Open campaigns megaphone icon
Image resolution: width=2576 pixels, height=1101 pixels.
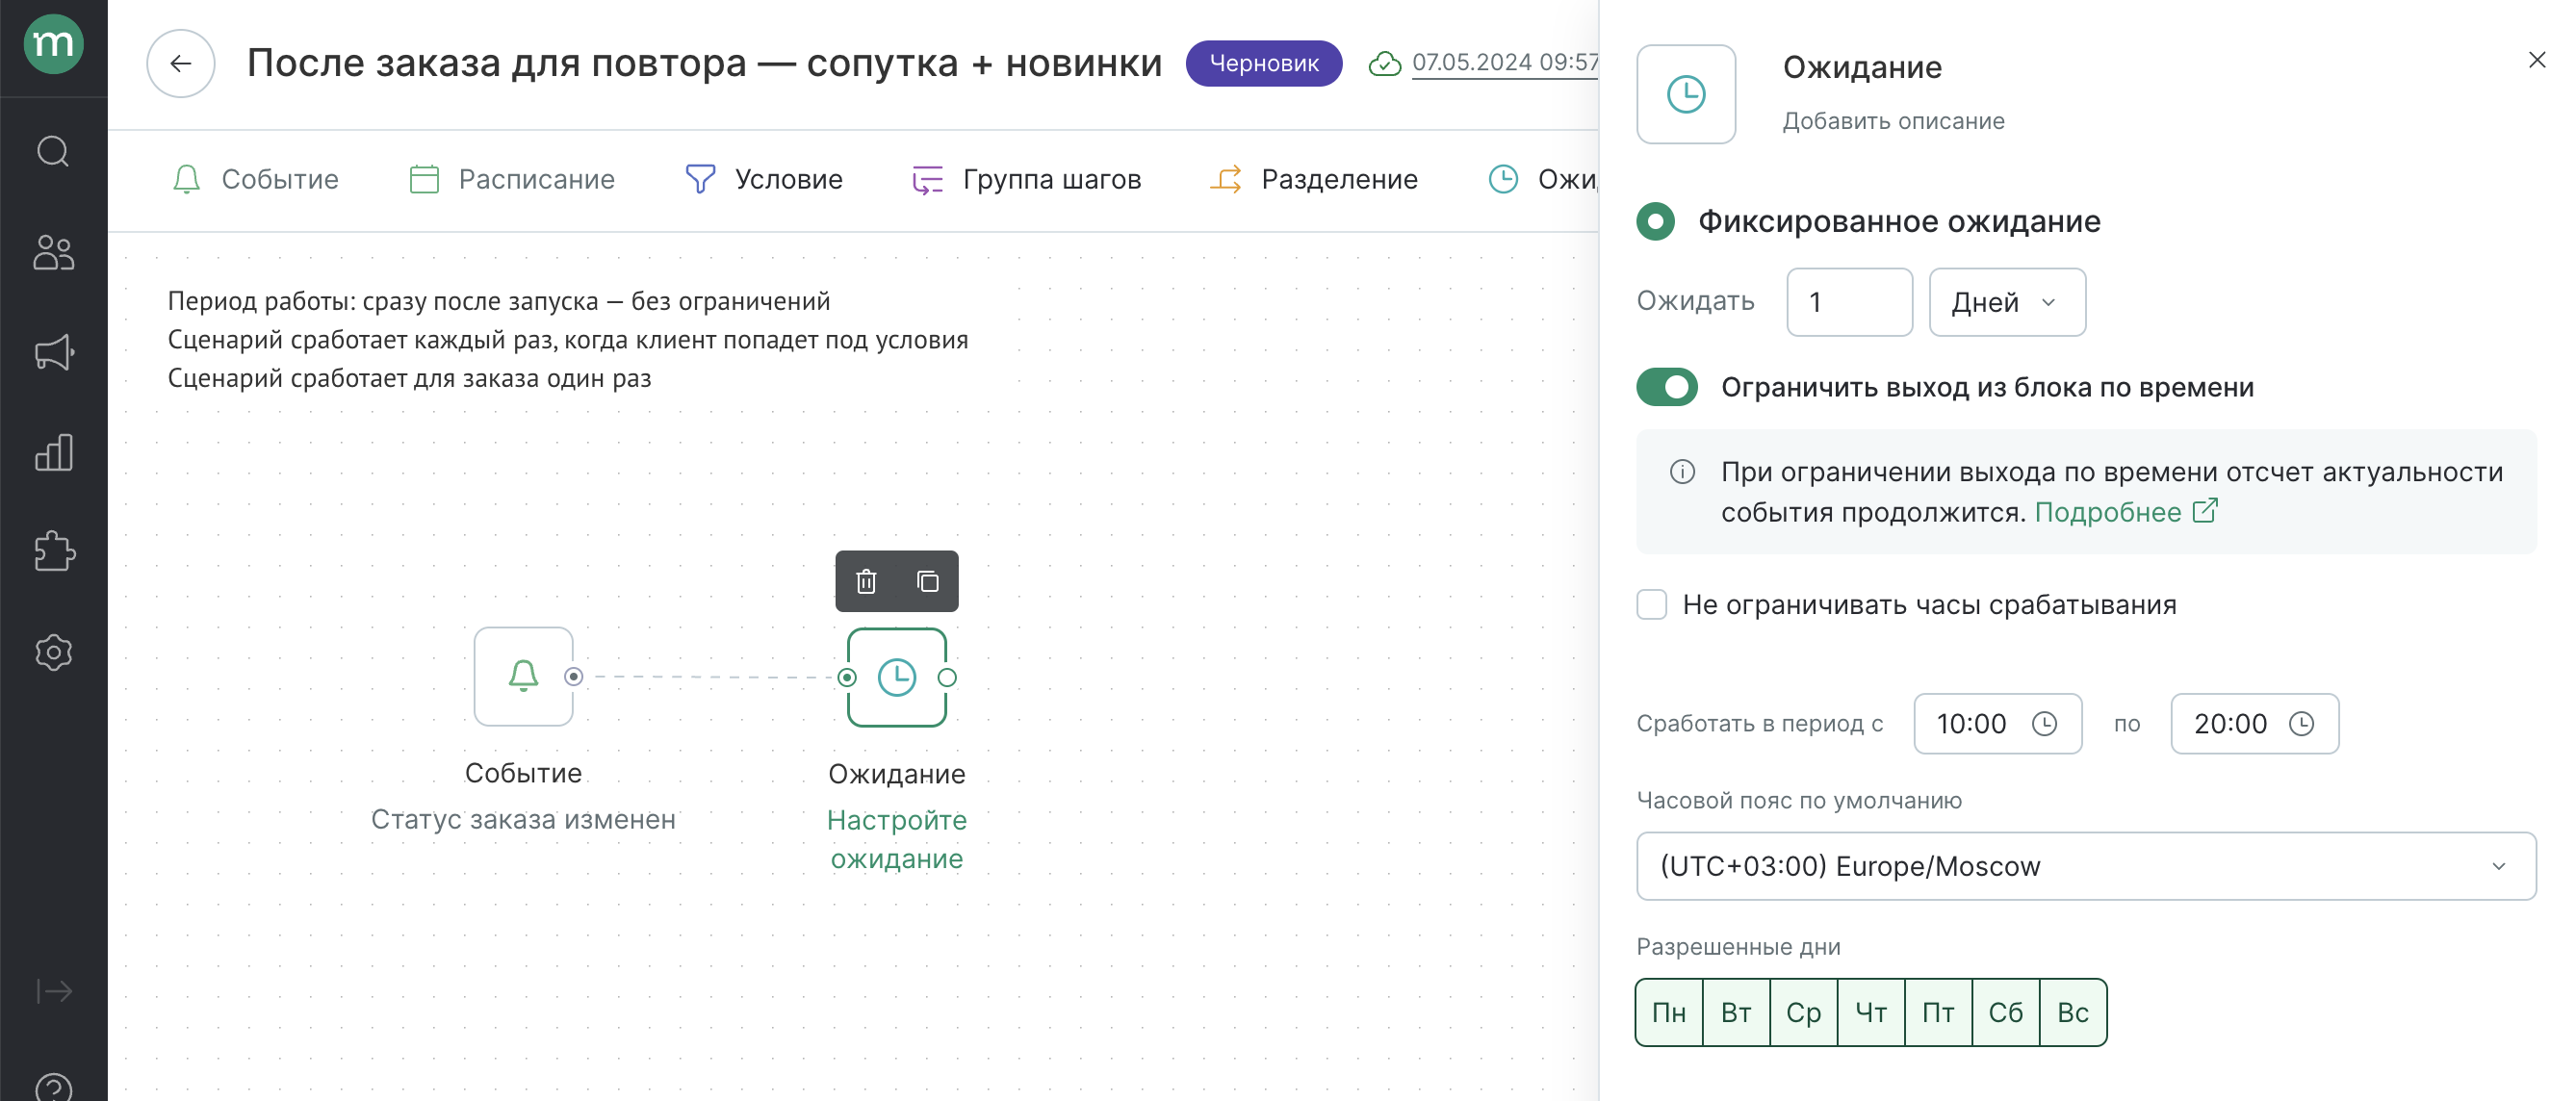(x=53, y=352)
